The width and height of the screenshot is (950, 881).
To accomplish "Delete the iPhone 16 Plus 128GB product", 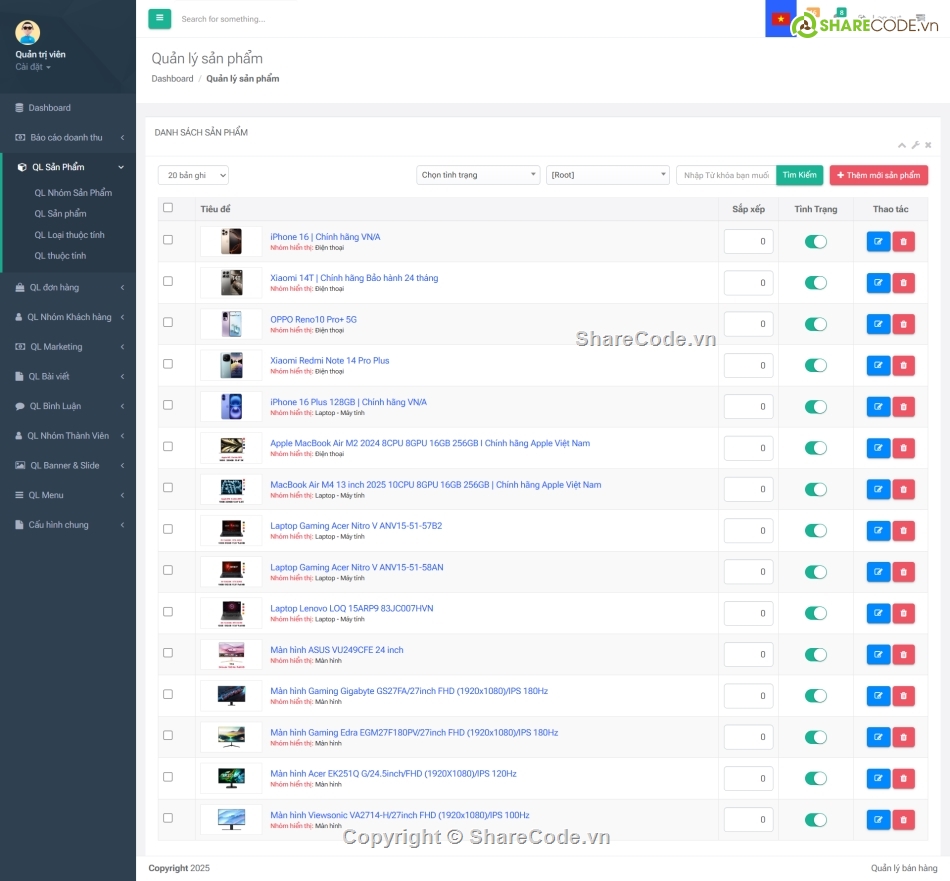I will tap(903, 407).
